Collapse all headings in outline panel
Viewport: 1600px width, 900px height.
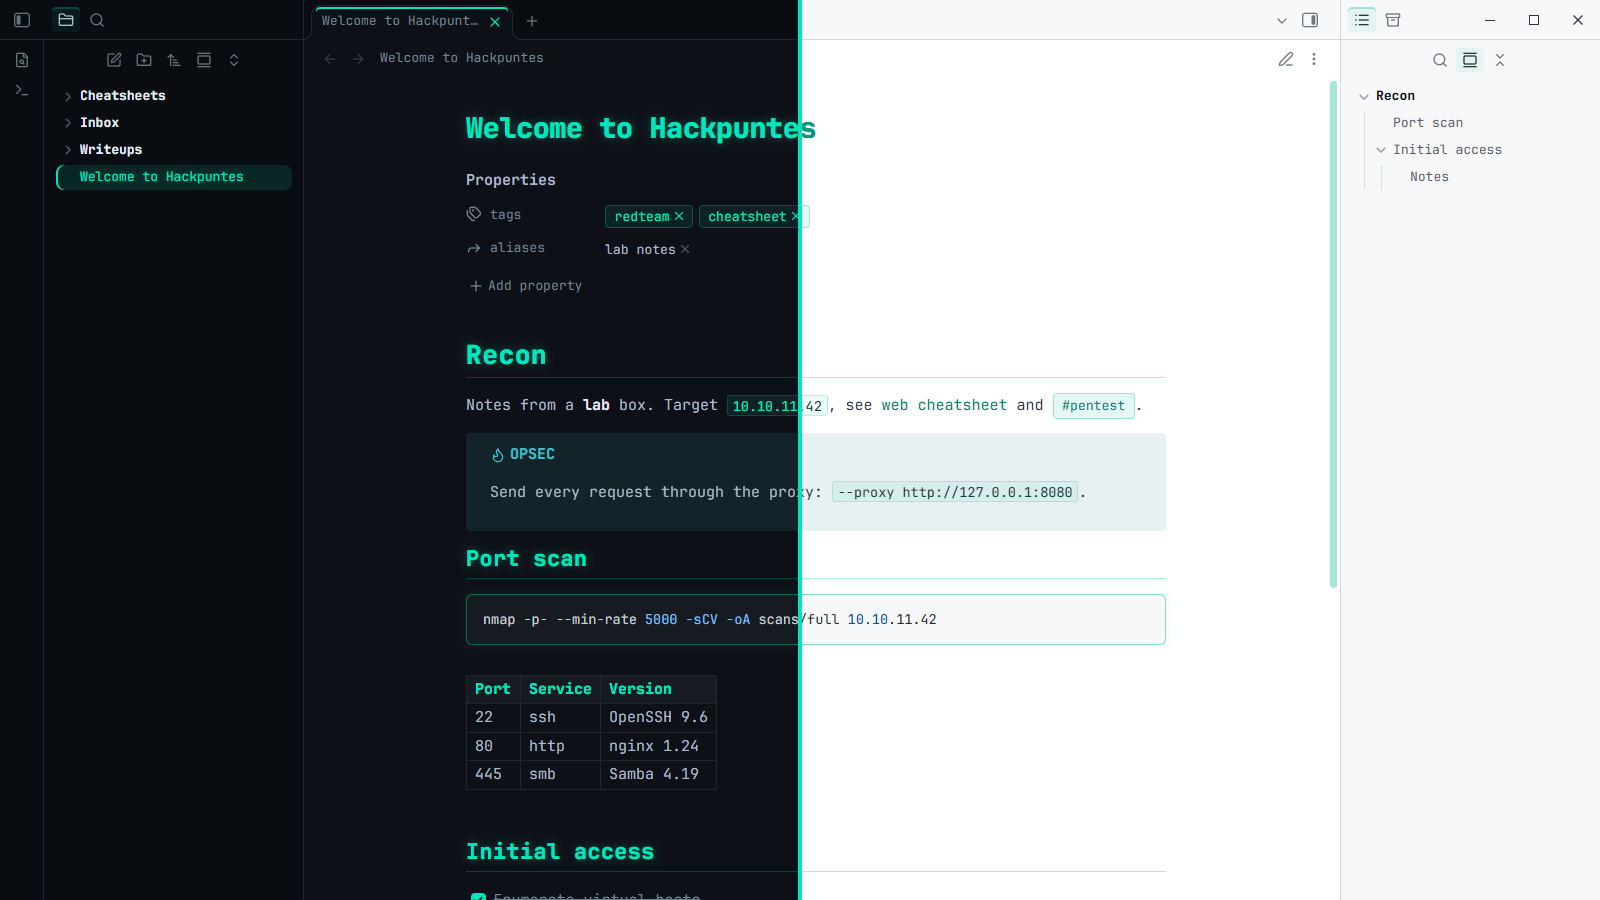click(x=1500, y=60)
